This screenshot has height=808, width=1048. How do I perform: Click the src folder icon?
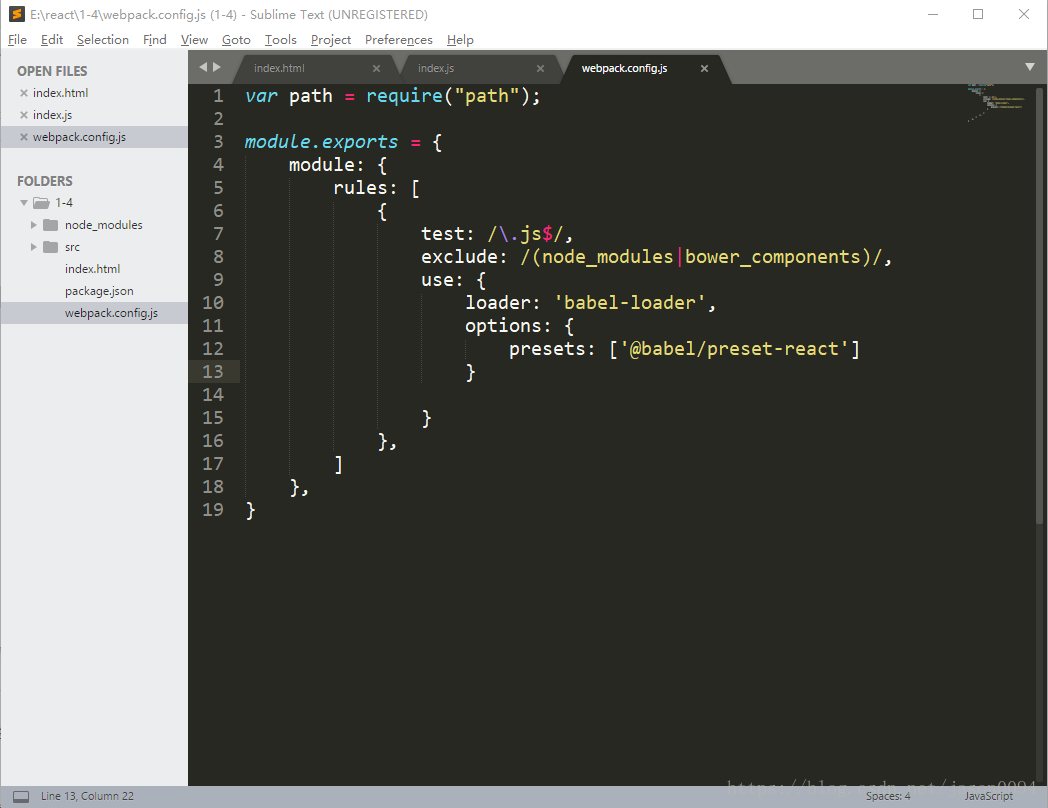51,247
